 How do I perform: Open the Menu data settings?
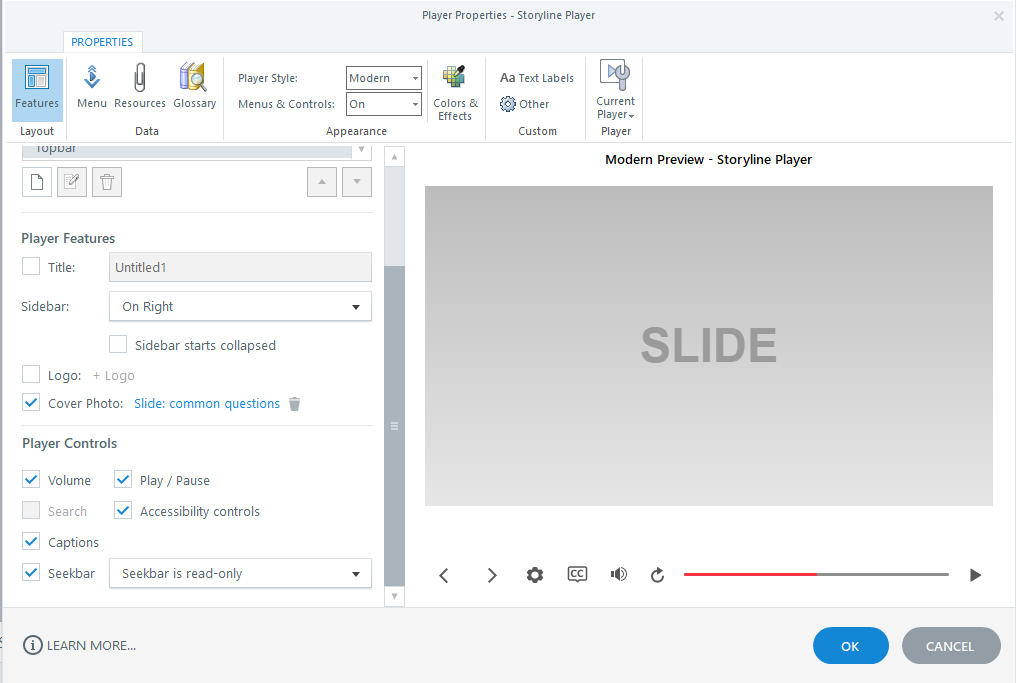click(92, 87)
